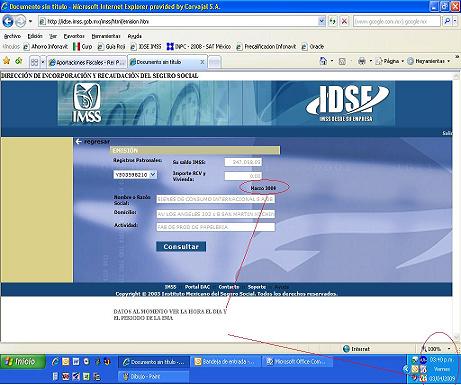Open the Página toolbar dropdown menu

coord(389,61)
